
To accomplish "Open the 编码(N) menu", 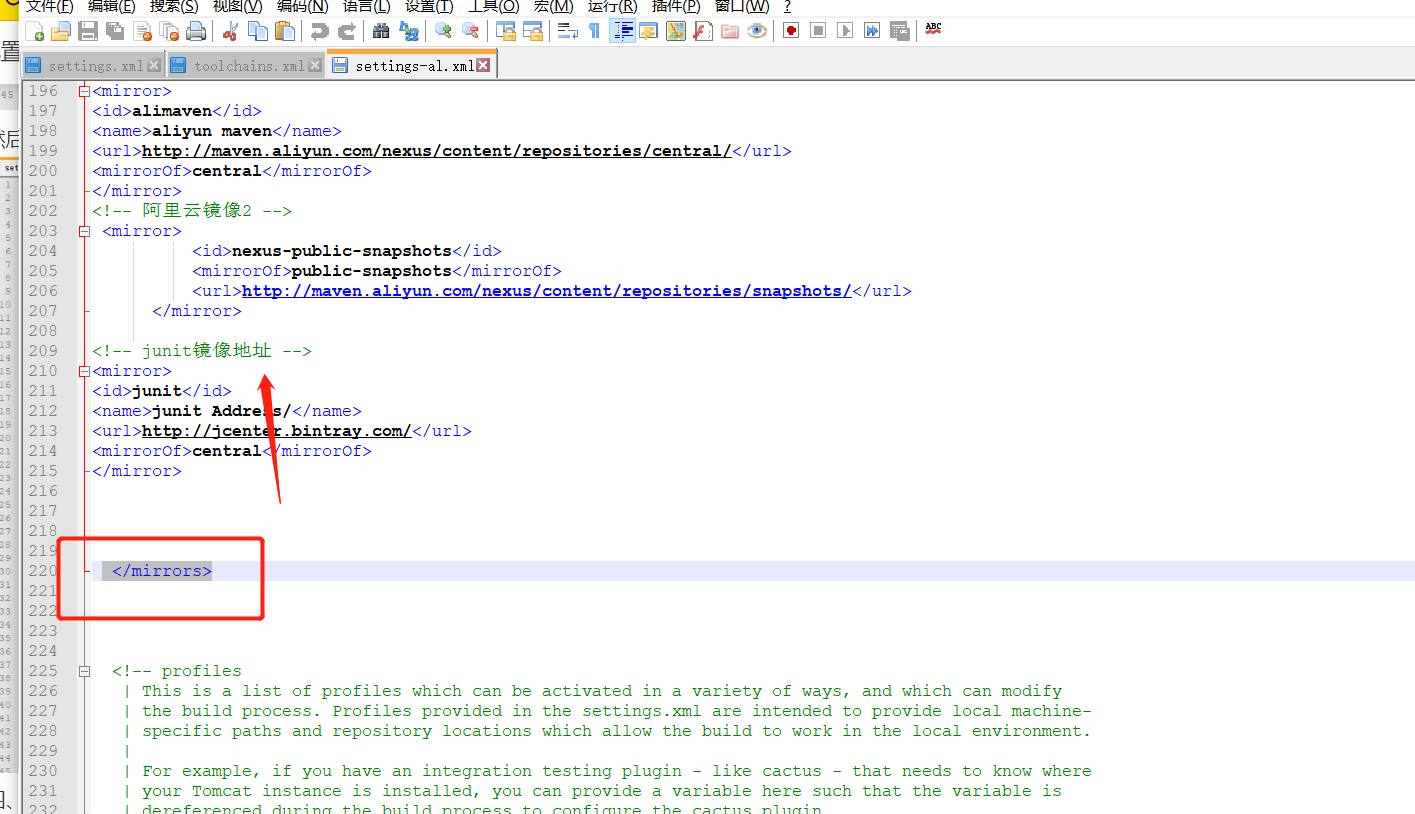I will click(302, 6).
